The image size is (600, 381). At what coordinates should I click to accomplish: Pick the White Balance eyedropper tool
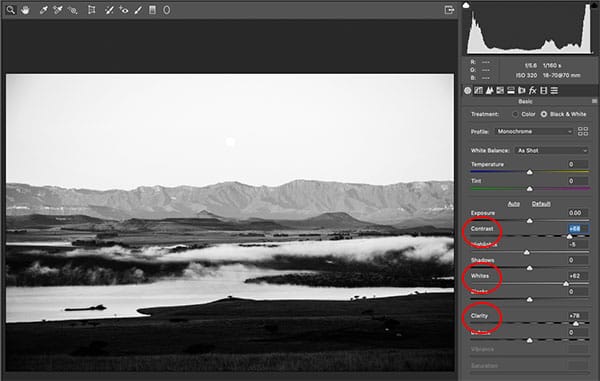[x=43, y=10]
